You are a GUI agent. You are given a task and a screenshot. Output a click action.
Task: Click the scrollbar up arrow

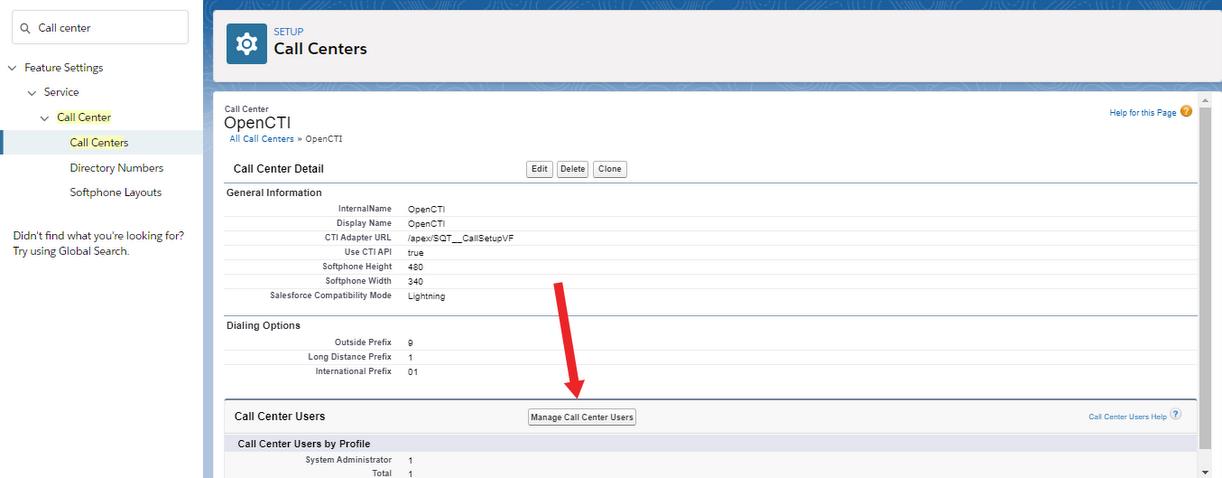(x=1204, y=100)
